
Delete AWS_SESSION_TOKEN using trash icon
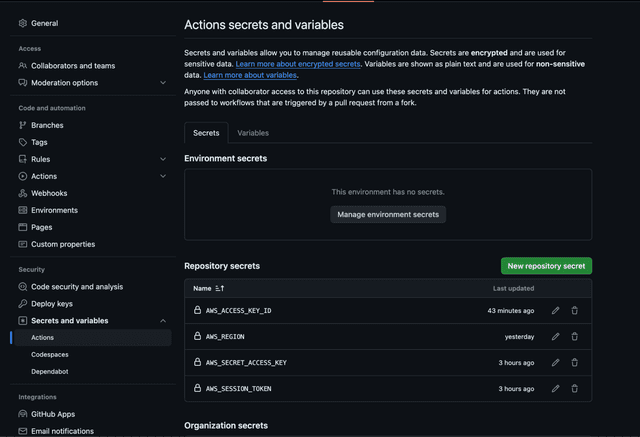pos(575,389)
